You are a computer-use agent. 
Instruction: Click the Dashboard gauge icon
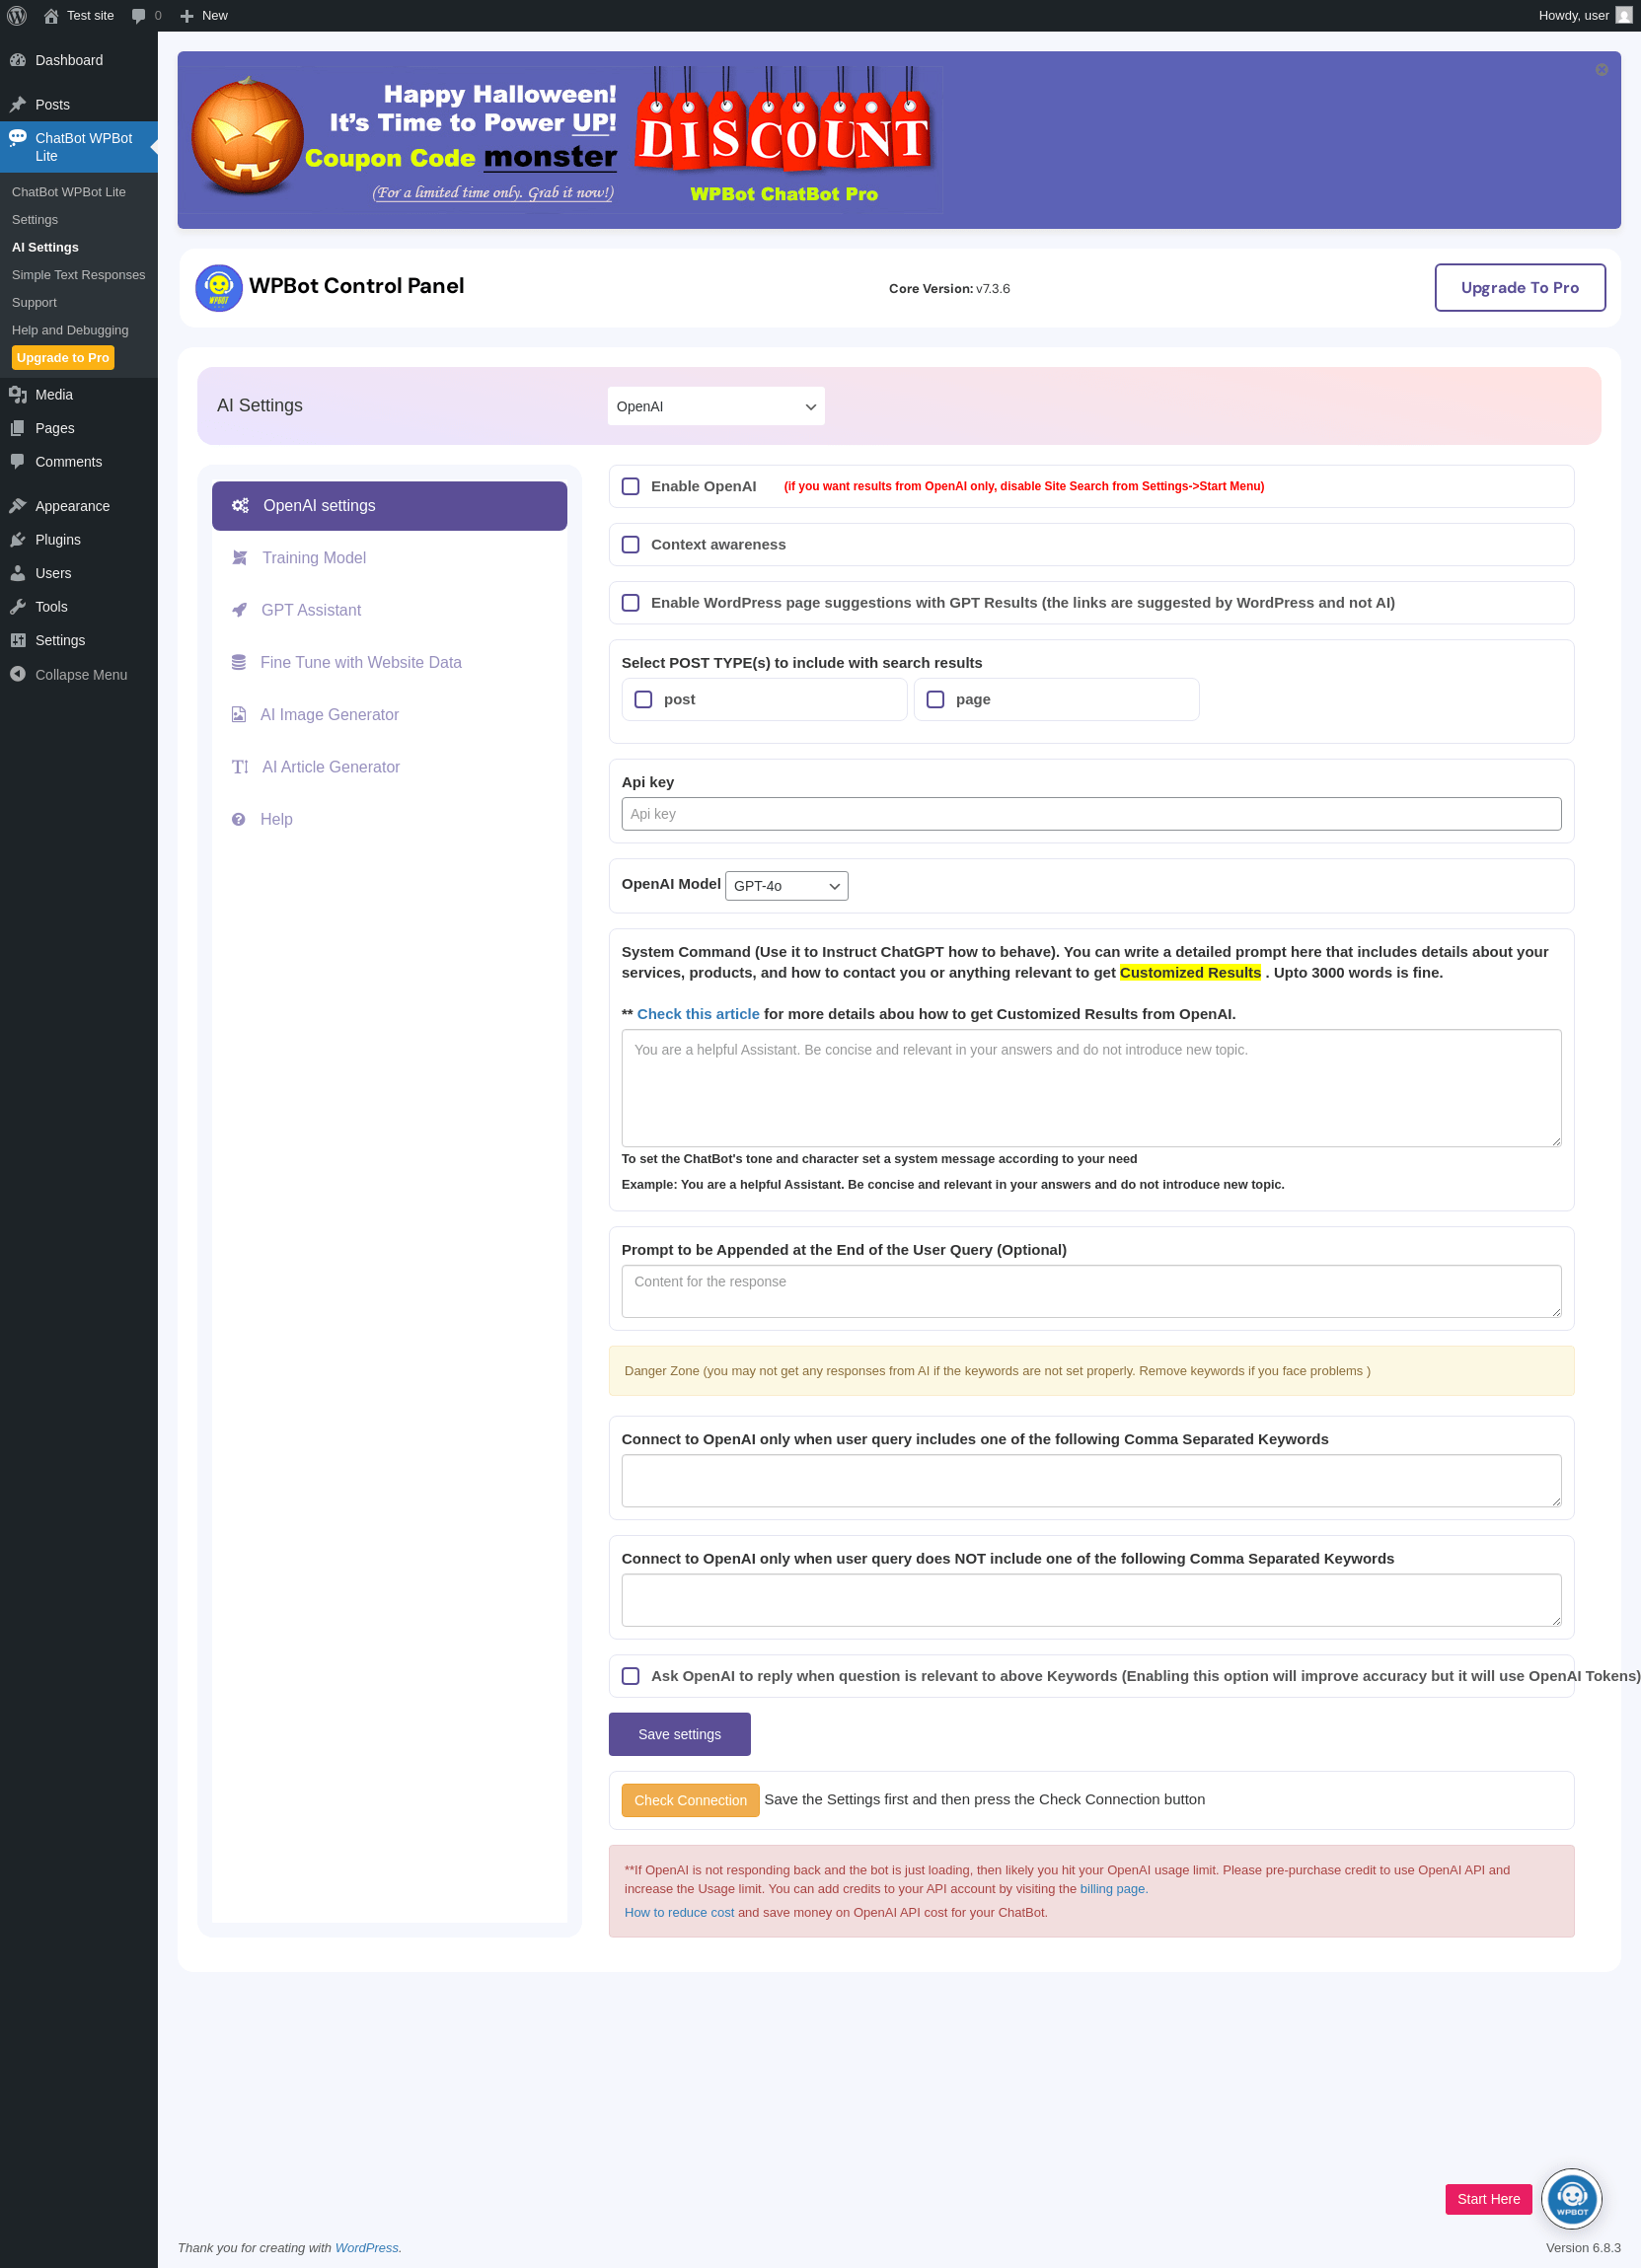tap(18, 60)
